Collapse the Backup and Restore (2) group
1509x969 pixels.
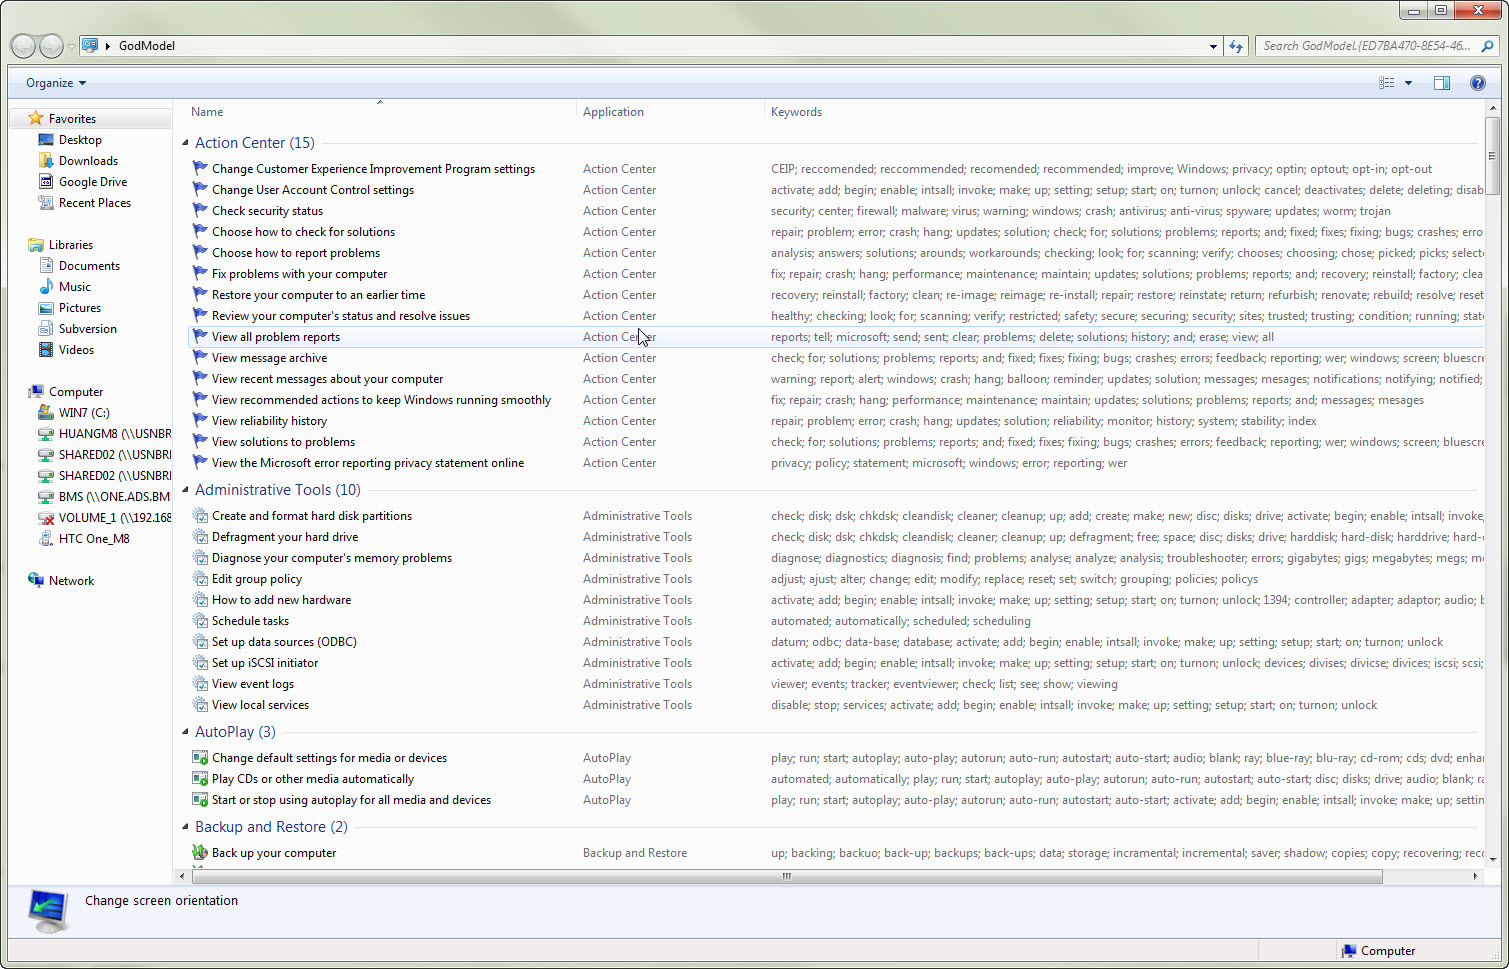pyautogui.click(x=186, y=827)
